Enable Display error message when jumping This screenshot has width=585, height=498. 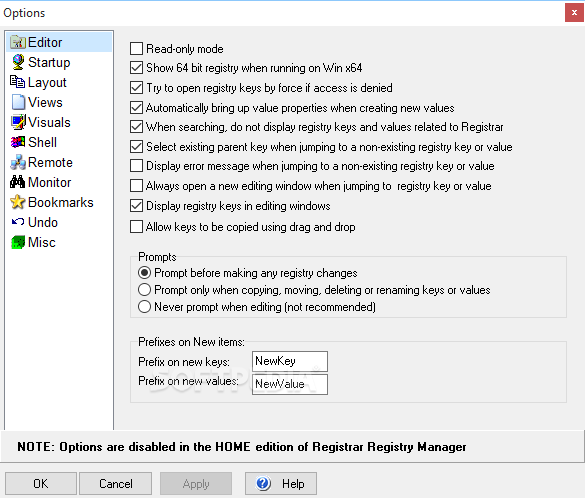pos(137,166)
